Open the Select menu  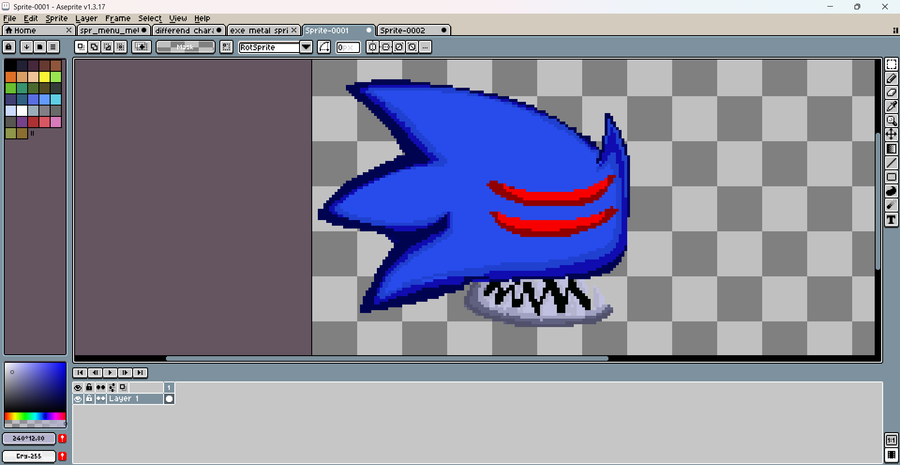click(150, 18)
